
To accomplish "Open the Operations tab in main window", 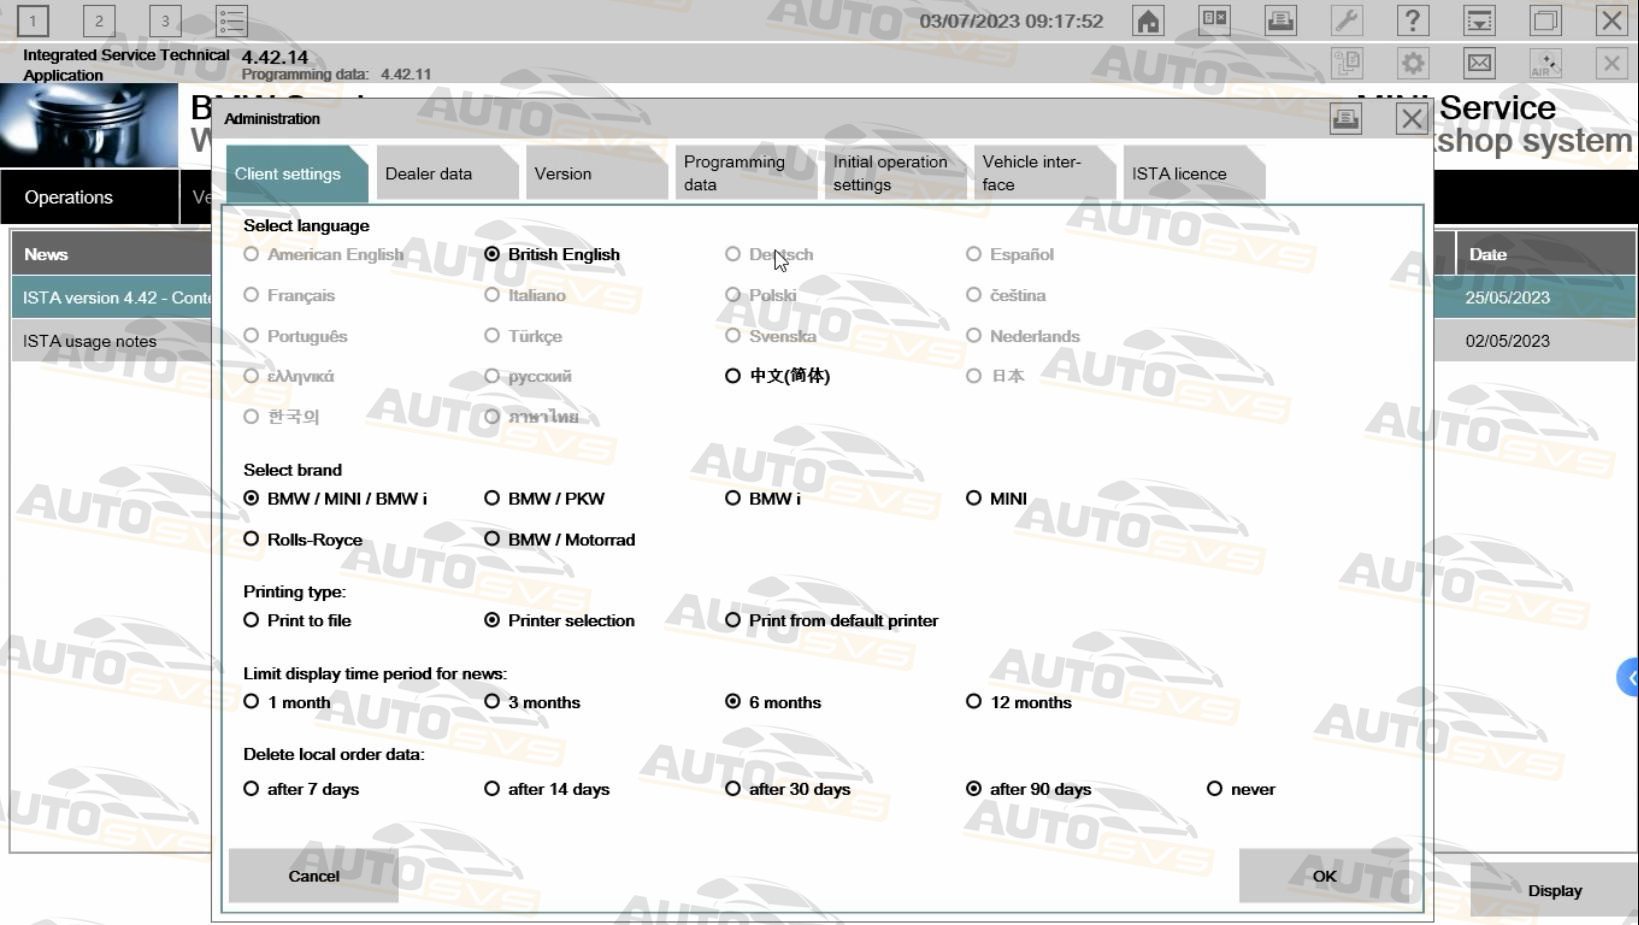I will pyautogui.click(x=90, y=197).
